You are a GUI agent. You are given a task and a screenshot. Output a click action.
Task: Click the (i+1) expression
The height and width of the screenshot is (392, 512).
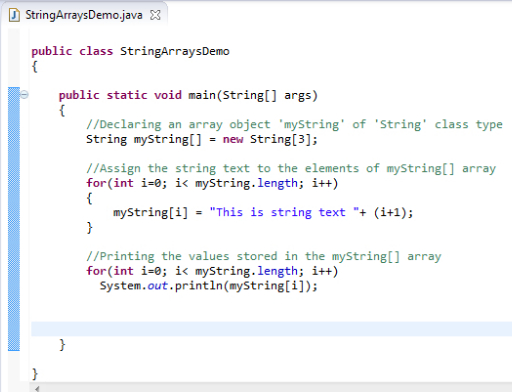pyautogui.click(x=390, y=213)
